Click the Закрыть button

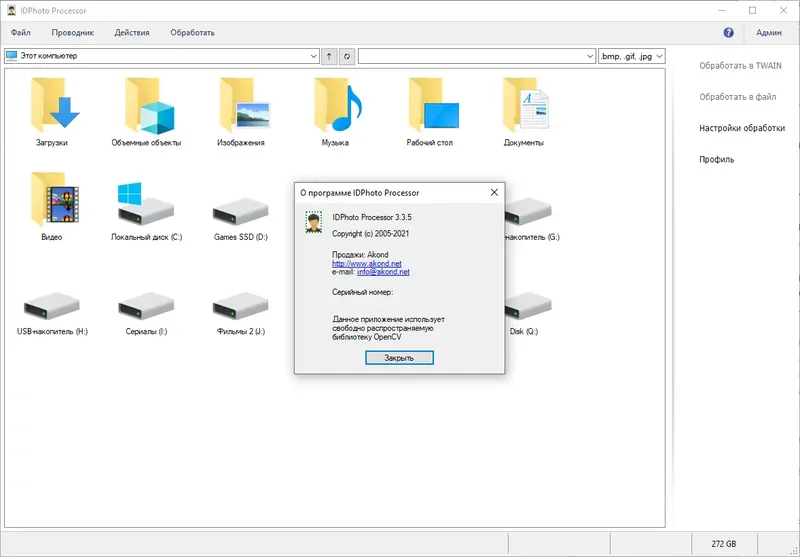pyautogui.click(x=399, y=358)
